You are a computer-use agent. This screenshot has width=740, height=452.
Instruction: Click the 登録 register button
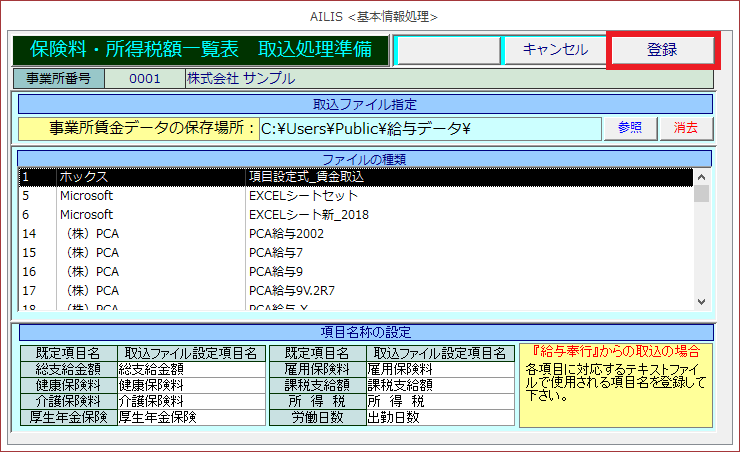pyautogui.click(x=661, y=50)
